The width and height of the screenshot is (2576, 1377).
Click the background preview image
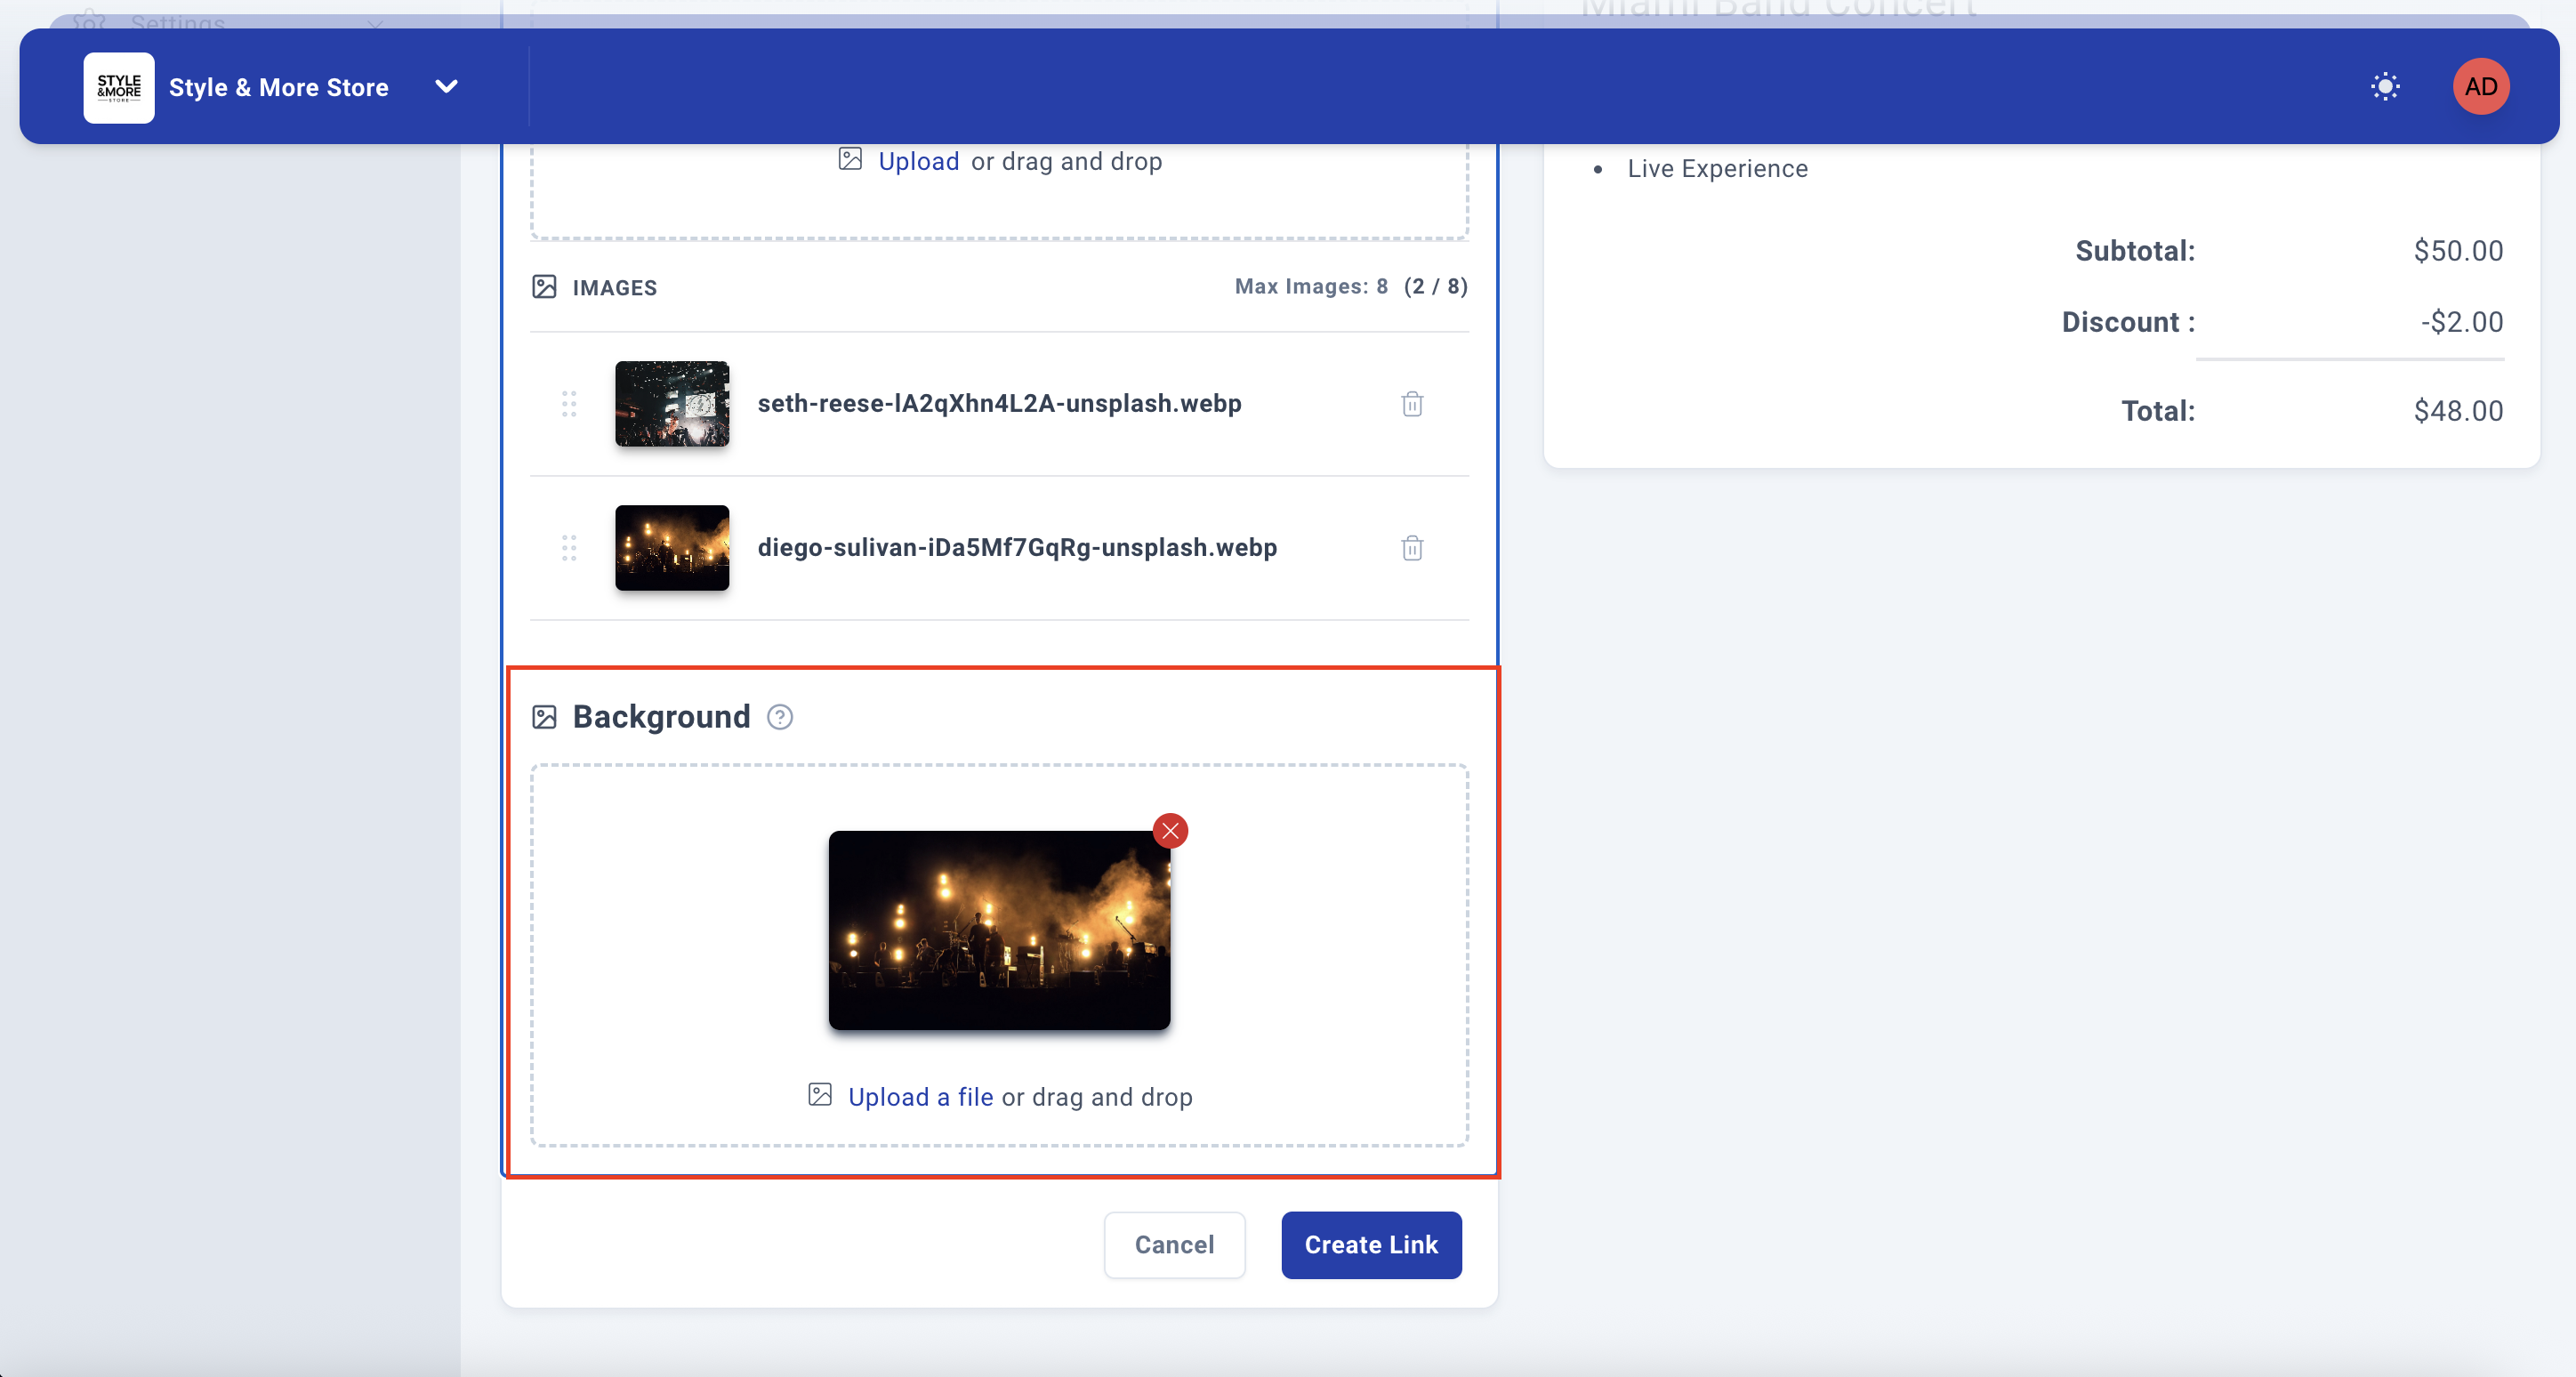[x=998, y=930]
